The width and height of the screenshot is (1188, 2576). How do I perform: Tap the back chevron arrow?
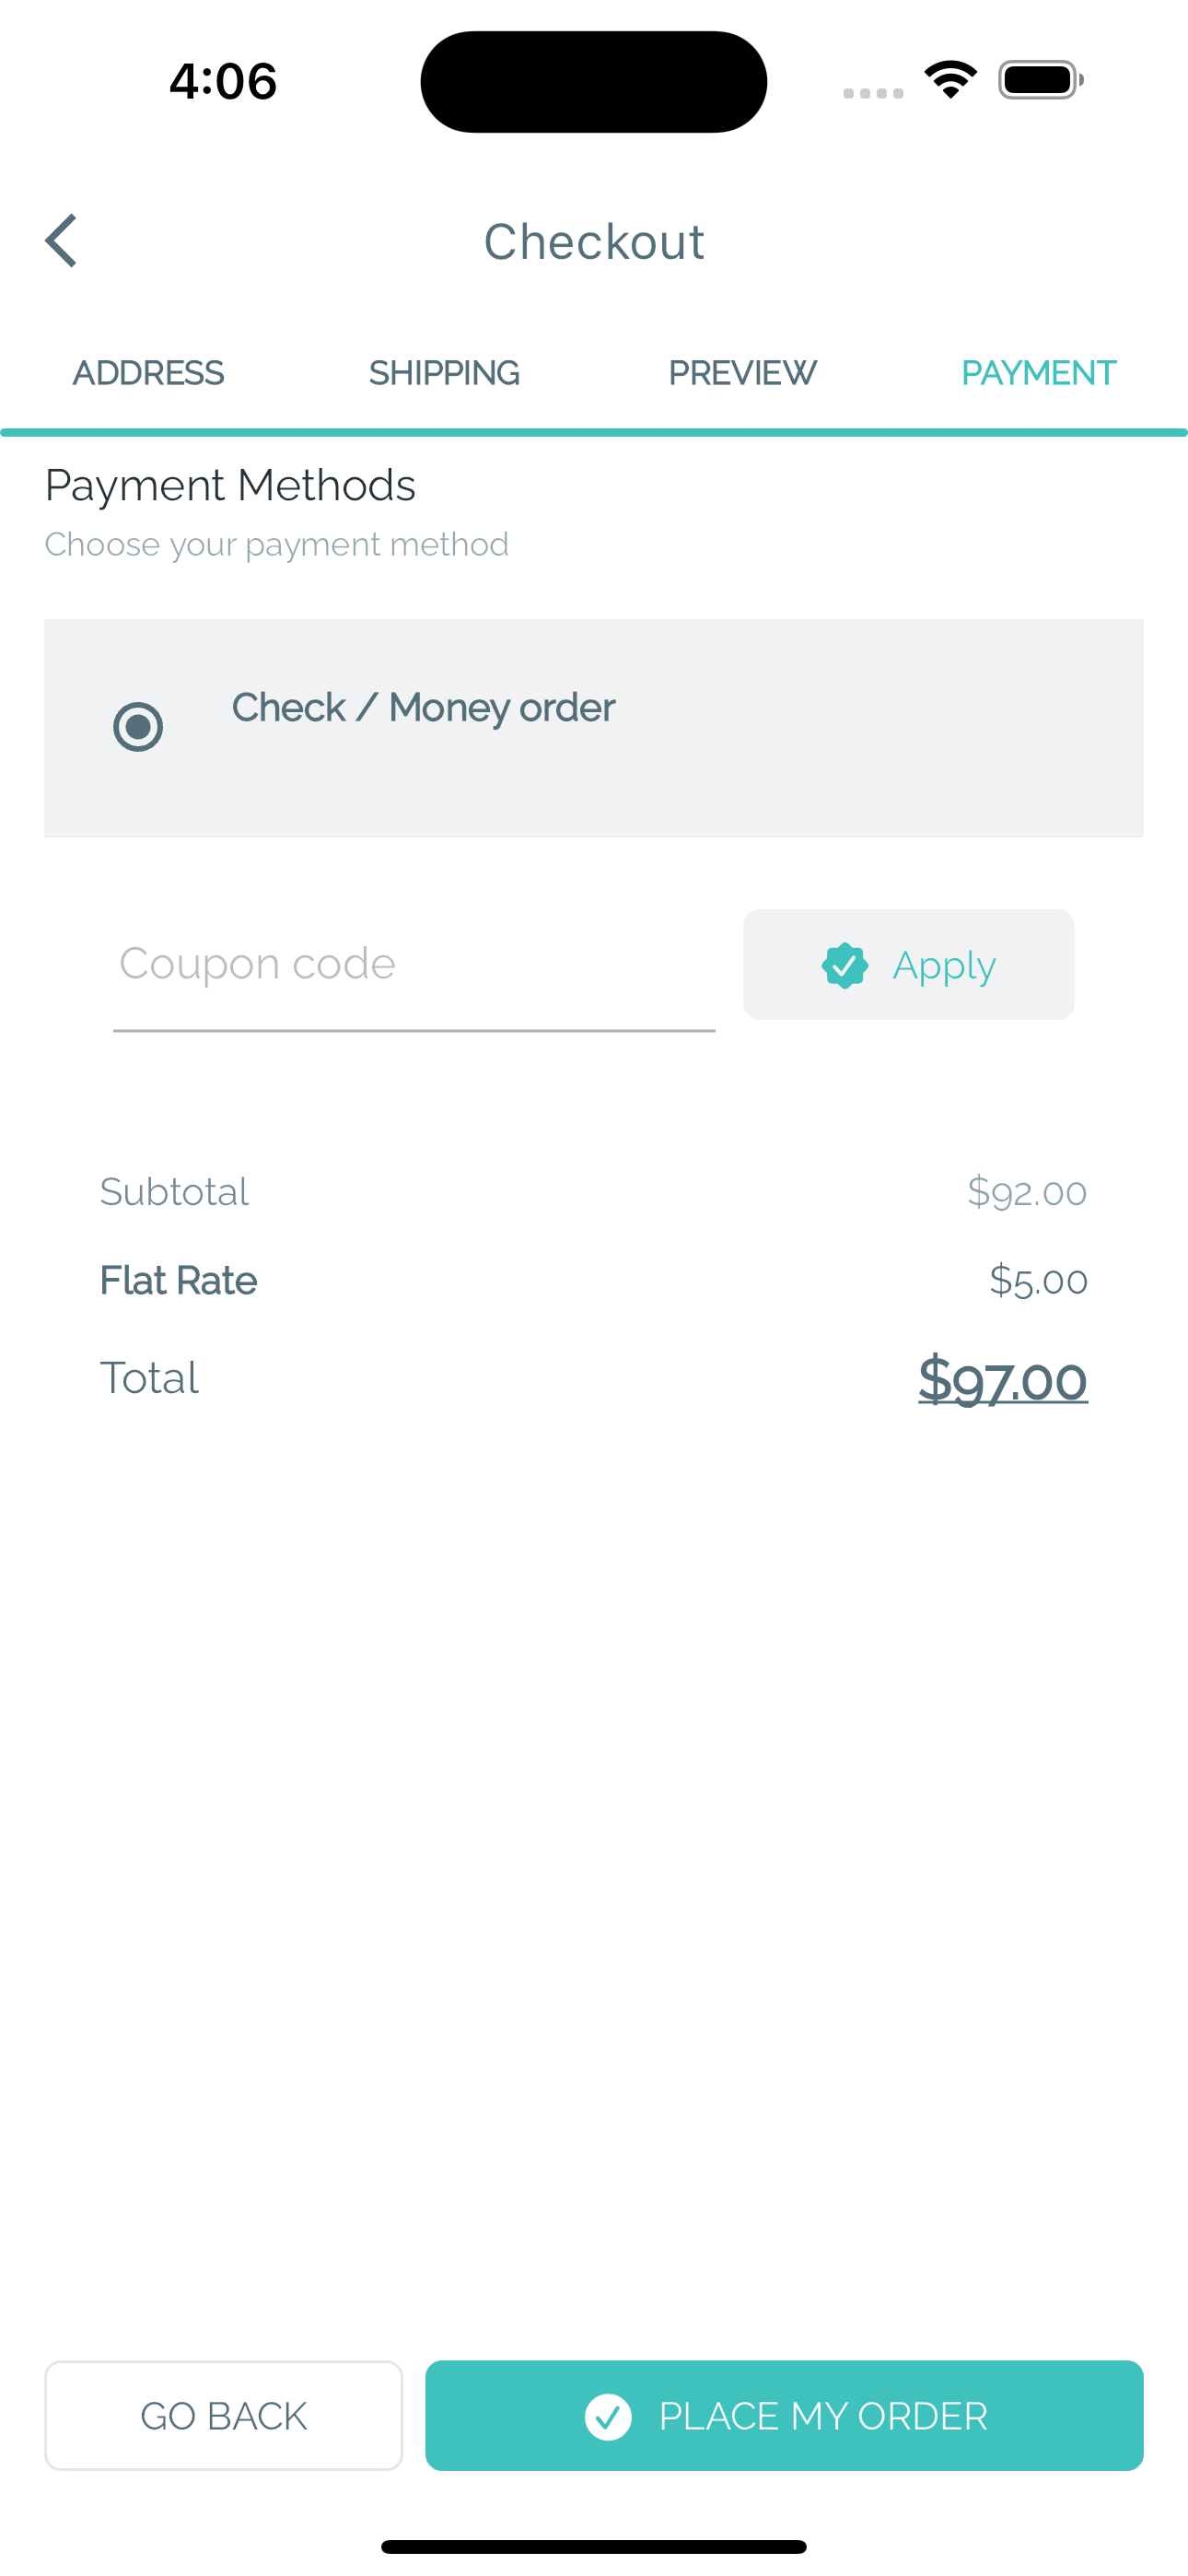[x=62, y=241]
